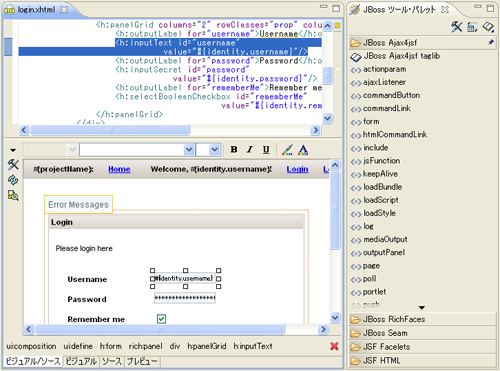Click the Username input field in preview
The width and height of the screenshot is (500, 371).
click(185, 278)
